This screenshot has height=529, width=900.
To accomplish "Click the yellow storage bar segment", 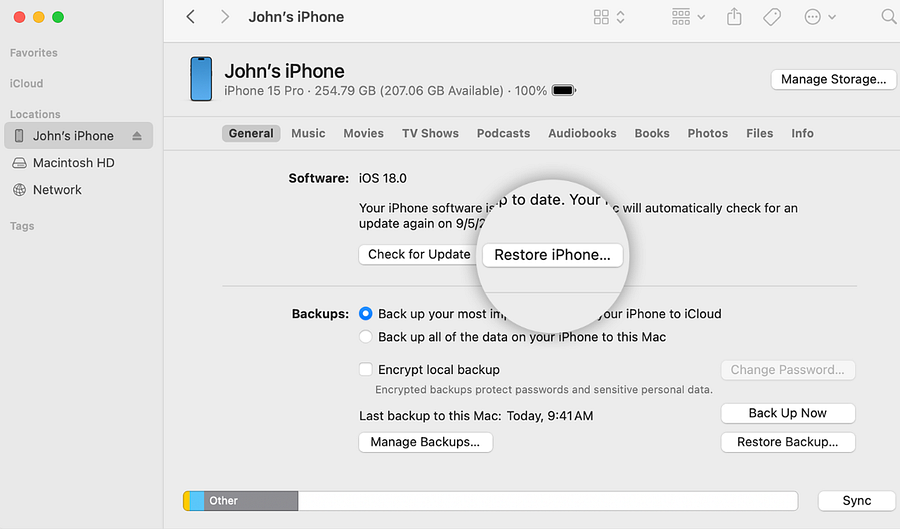I will click(187, 501).
